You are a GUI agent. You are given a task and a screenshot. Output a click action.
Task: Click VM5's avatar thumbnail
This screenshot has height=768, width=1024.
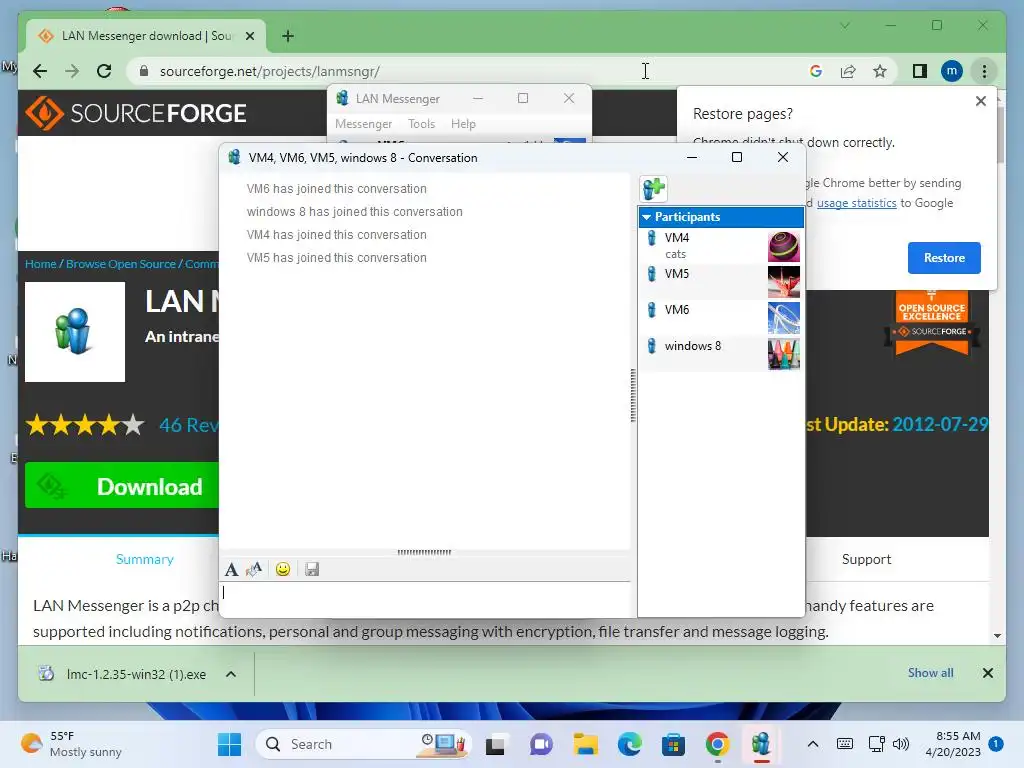(x=784, y=282)
